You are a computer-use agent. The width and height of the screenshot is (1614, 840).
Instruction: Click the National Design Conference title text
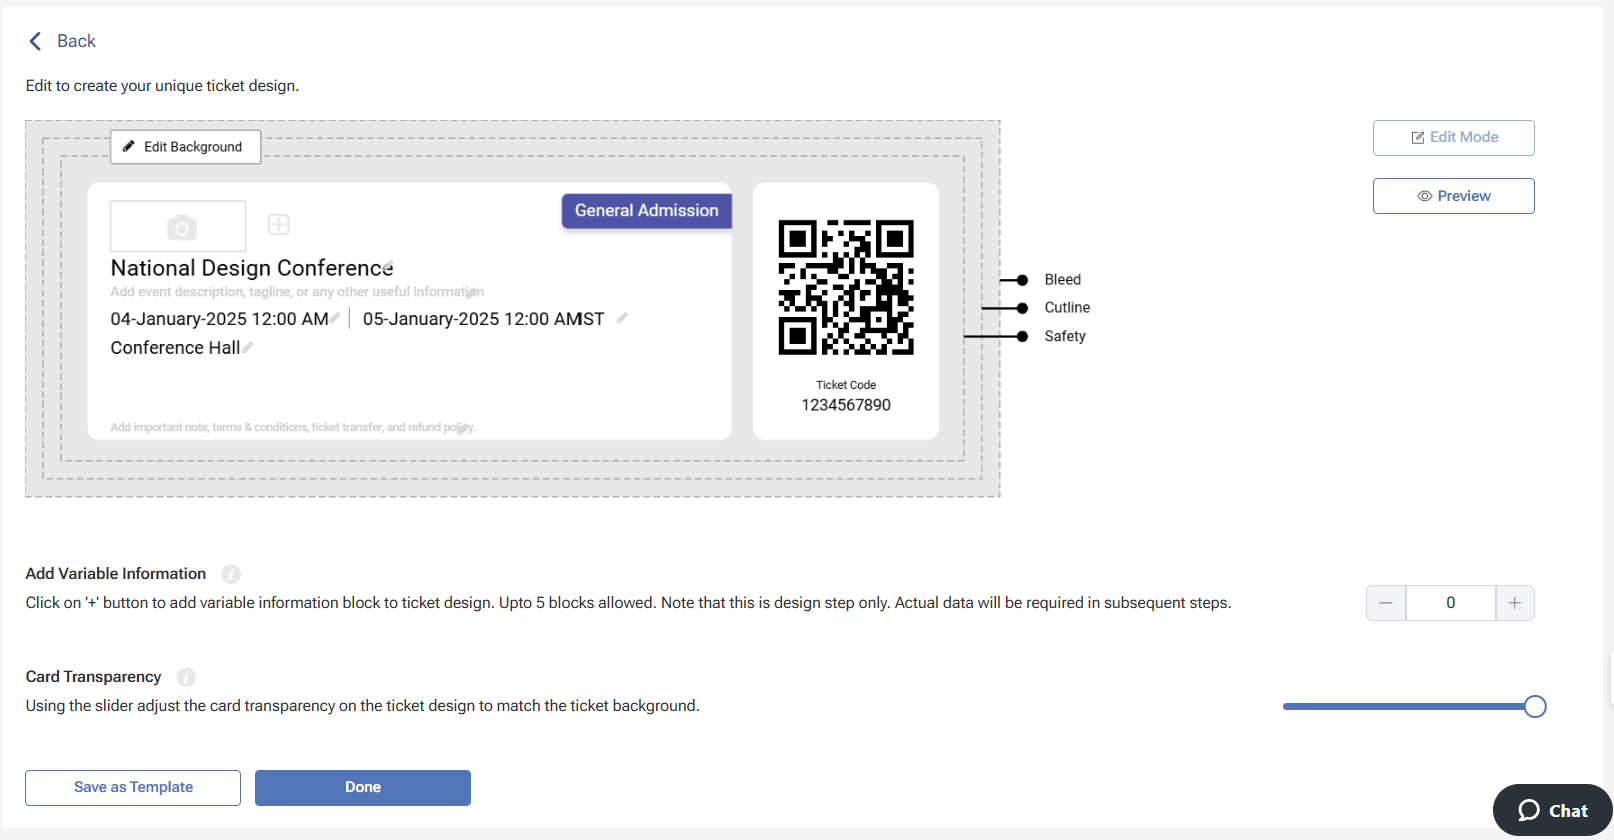click(x=252, y=268)
